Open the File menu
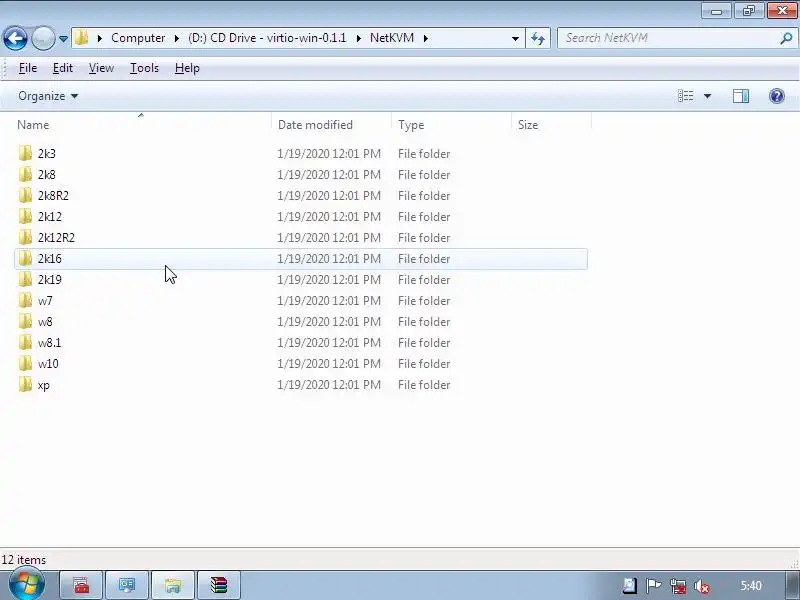This screenshot has width=800, height=600. click(28, 68)
